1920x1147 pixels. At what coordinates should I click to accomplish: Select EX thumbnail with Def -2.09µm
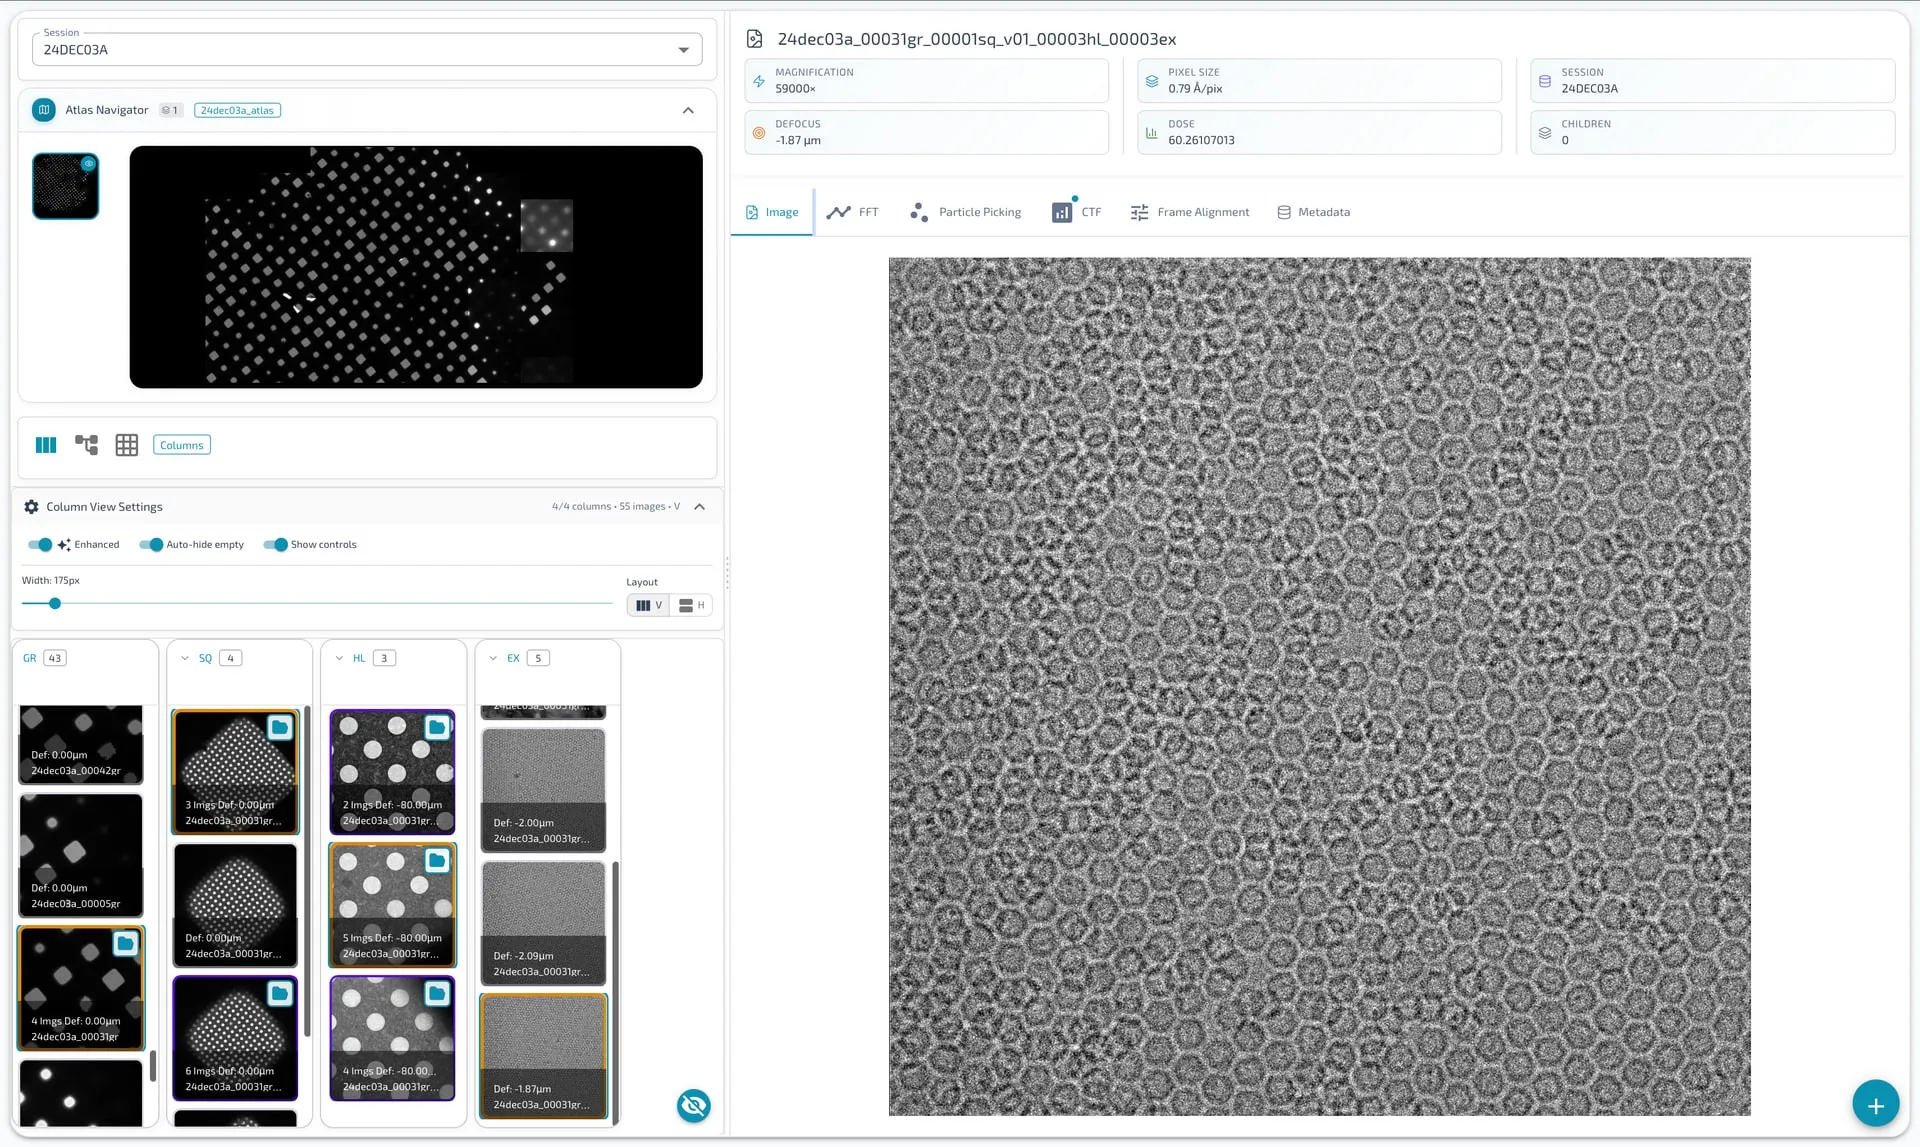click(543, 923)
